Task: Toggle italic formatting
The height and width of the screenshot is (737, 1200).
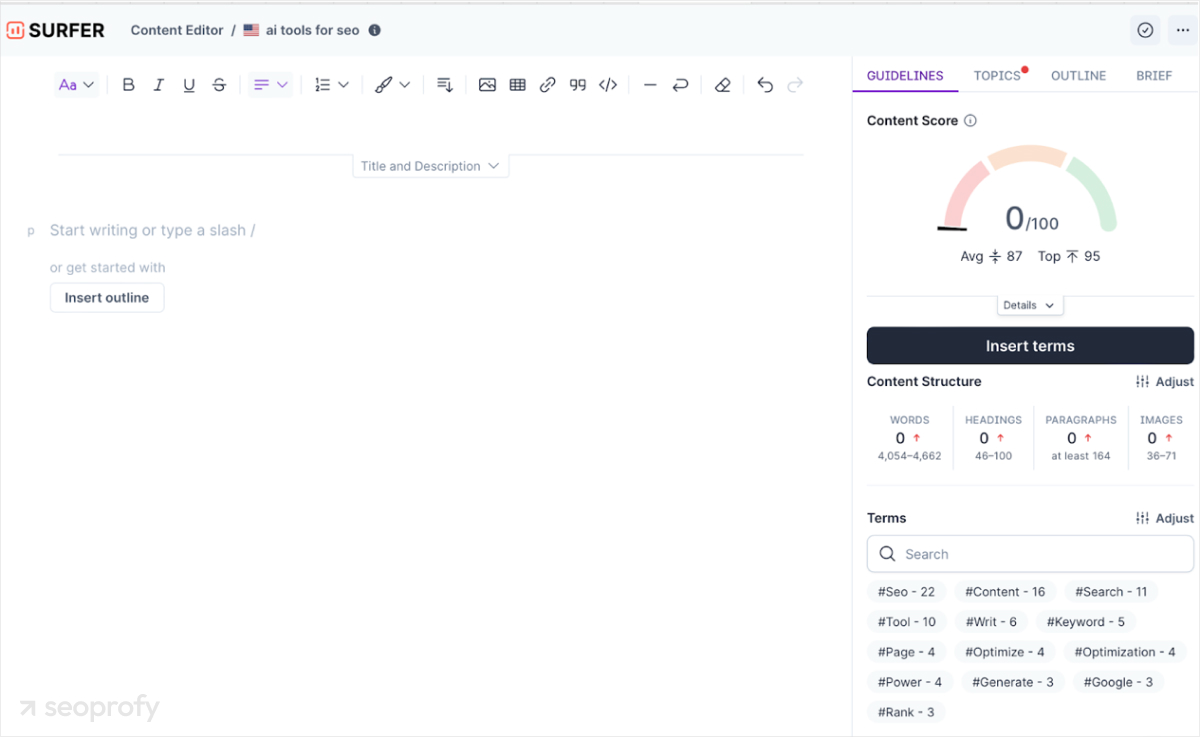Action: tap(158, 85)
